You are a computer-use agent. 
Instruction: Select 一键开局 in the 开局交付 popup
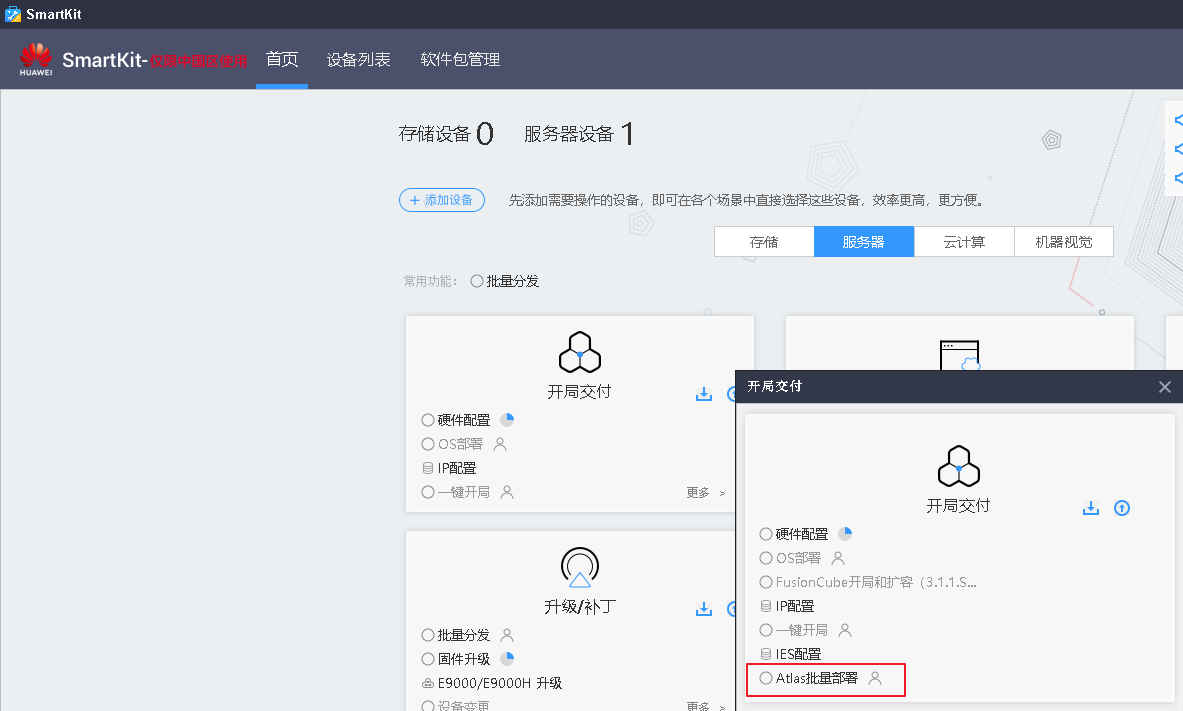pos(794,629)
